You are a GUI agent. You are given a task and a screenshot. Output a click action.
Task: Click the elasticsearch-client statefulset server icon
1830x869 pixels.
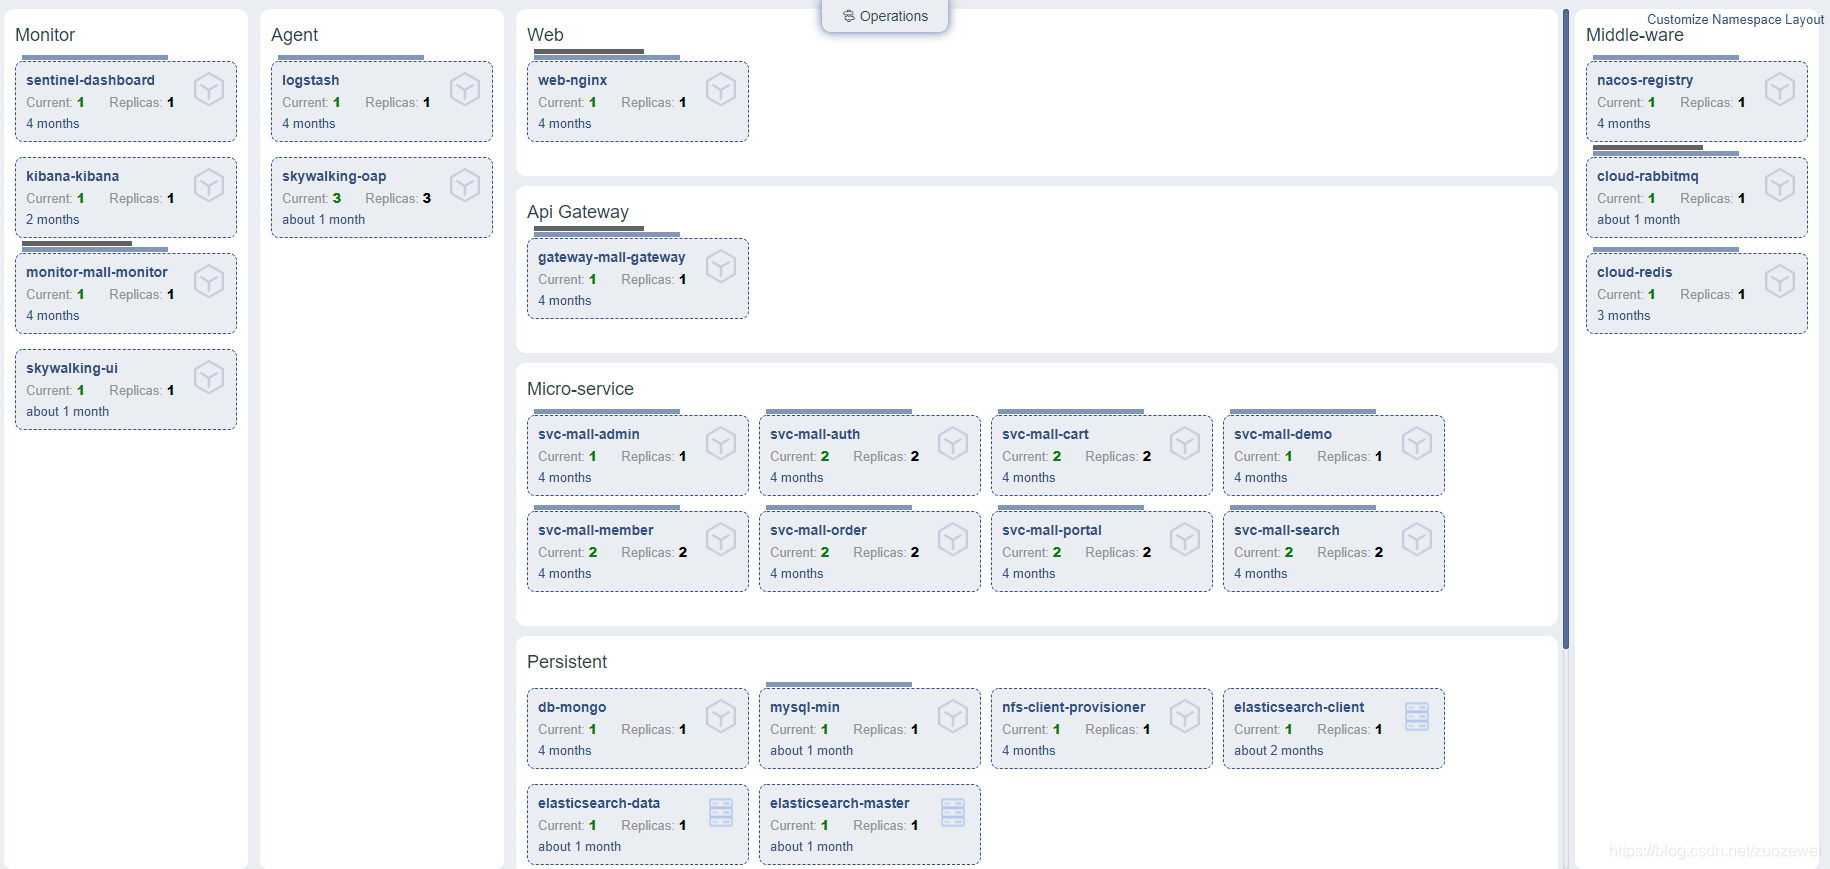(1417, 716)
